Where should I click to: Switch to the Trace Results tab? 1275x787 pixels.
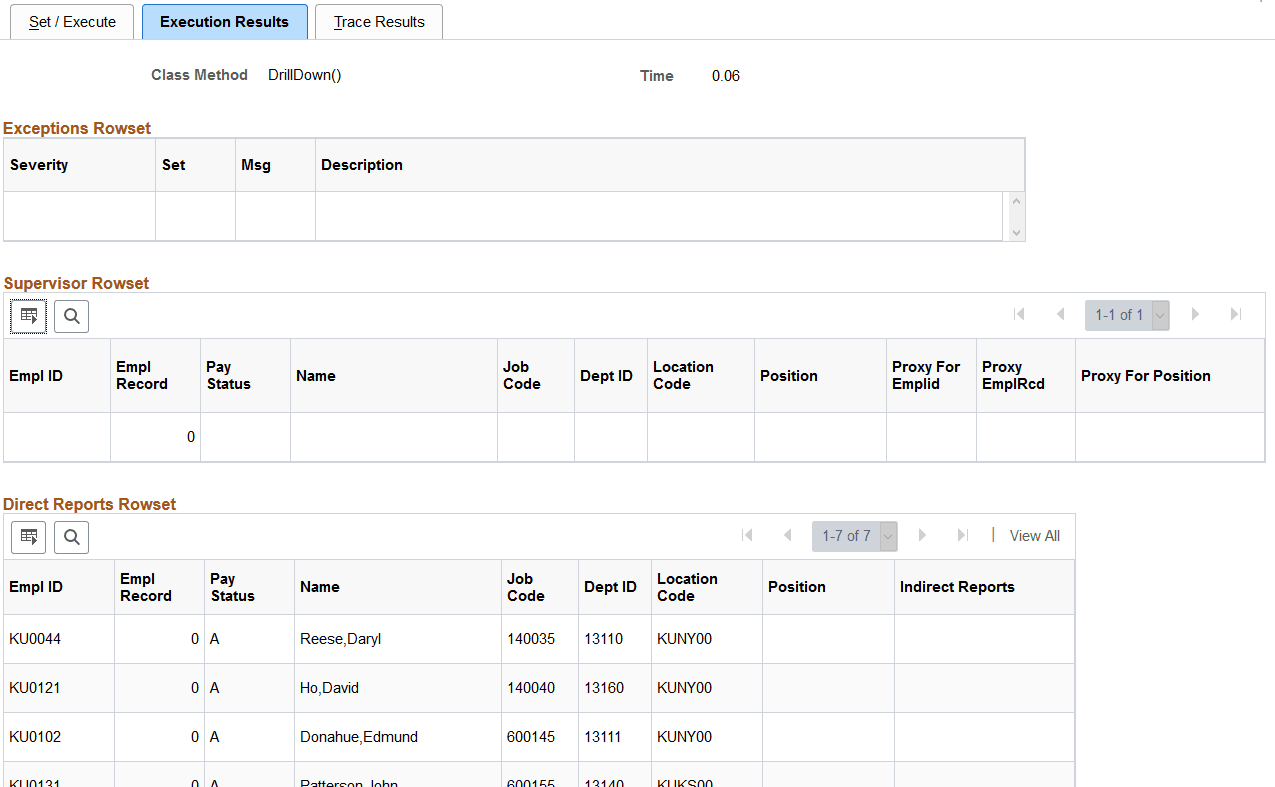[x=378, y=21]
